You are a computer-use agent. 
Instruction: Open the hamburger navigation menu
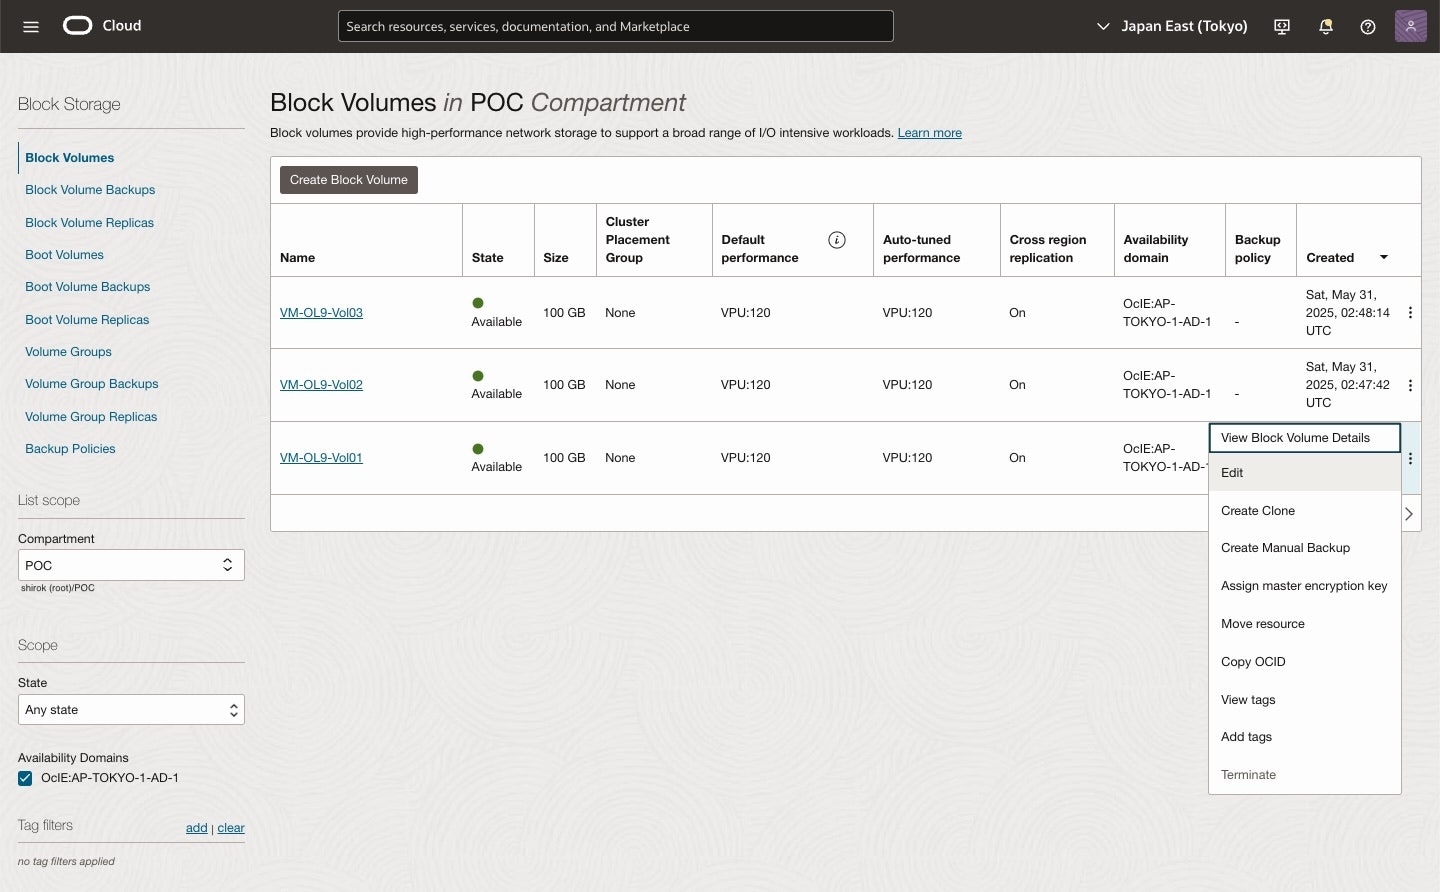click(31, 27)
